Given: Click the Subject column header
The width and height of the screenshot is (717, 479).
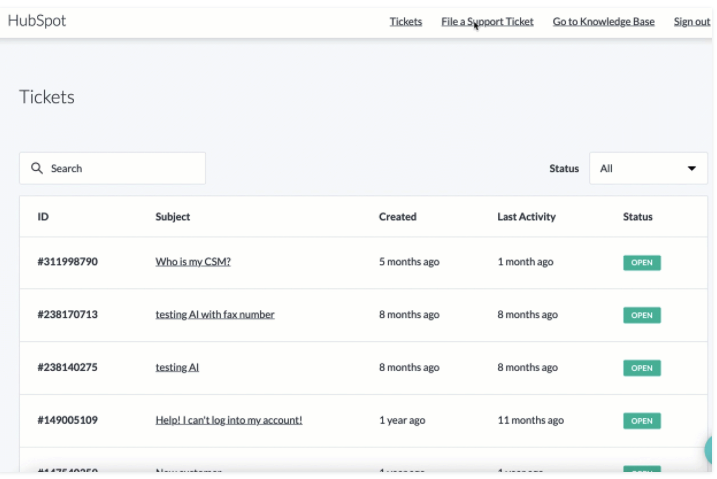Looking at the screenshot, I should pos(172,217).
